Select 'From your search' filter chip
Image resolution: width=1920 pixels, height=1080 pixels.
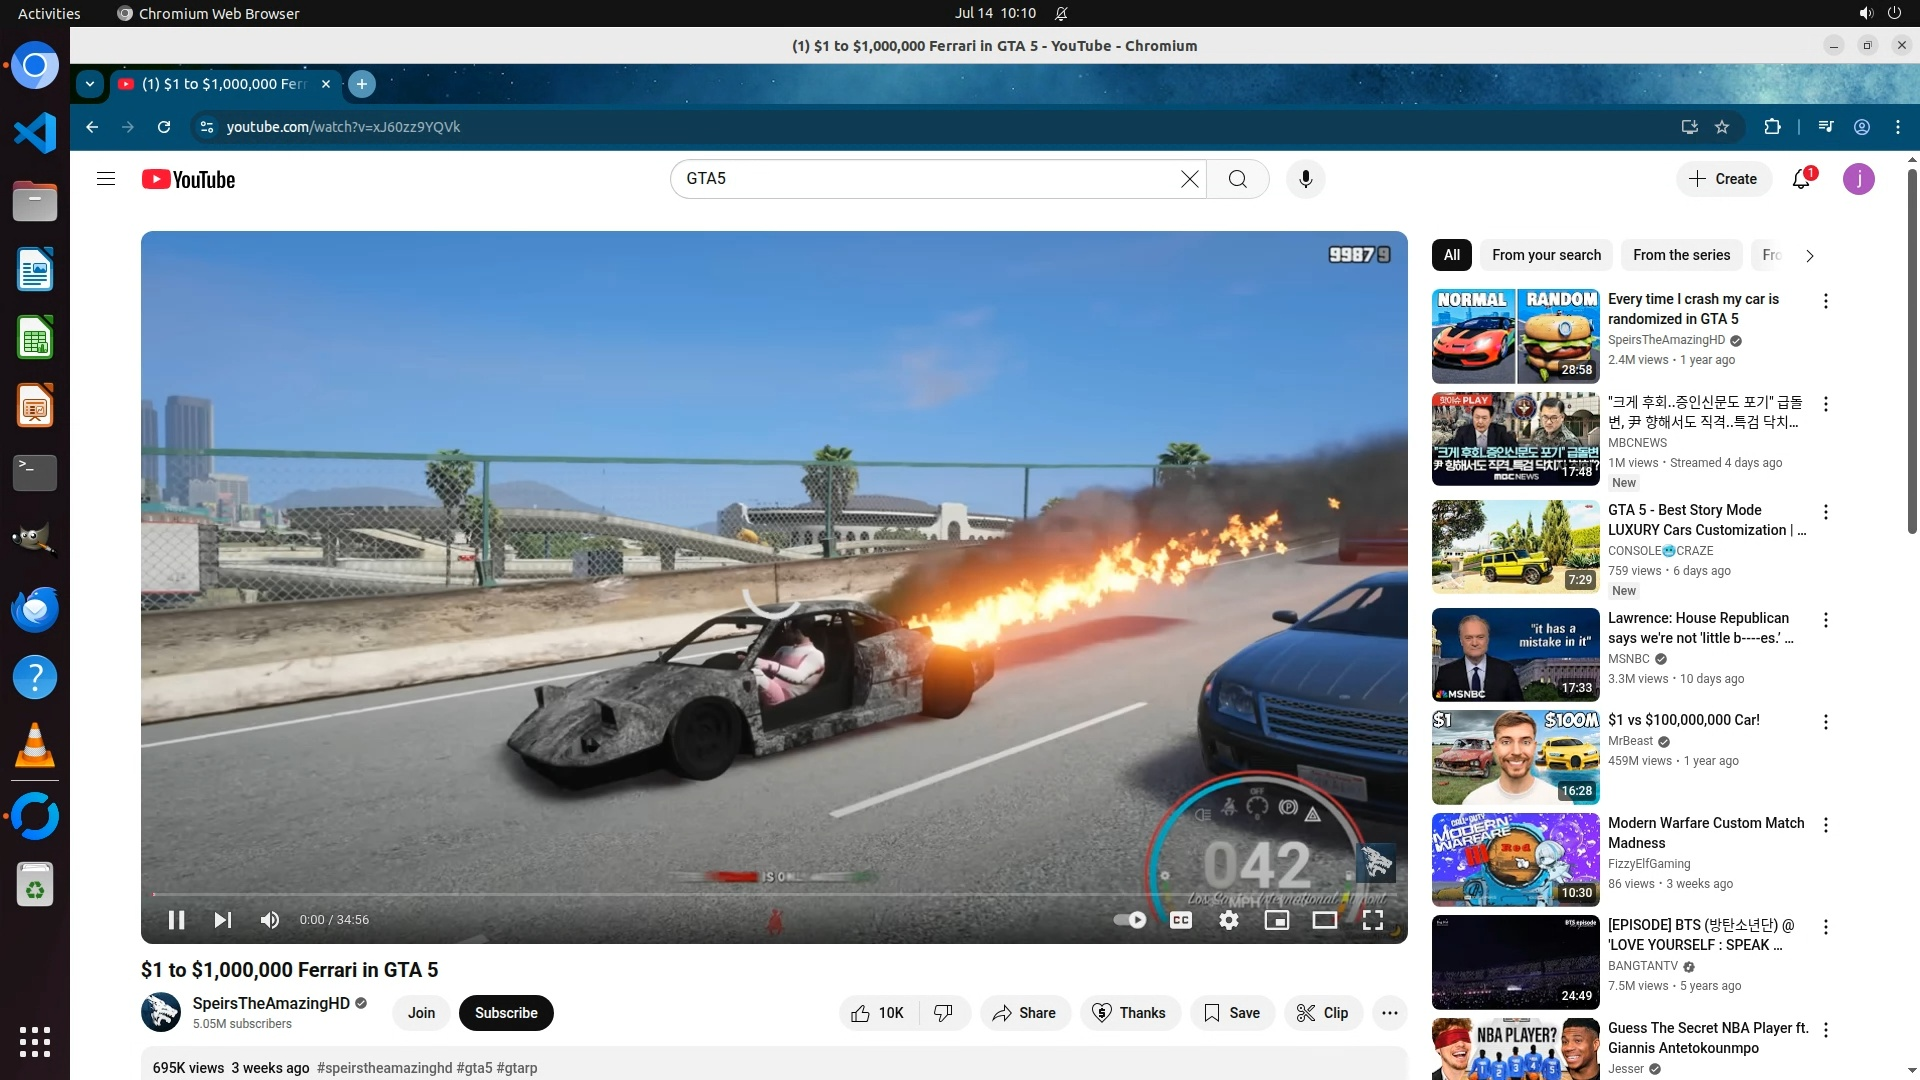coord(1546,255)
